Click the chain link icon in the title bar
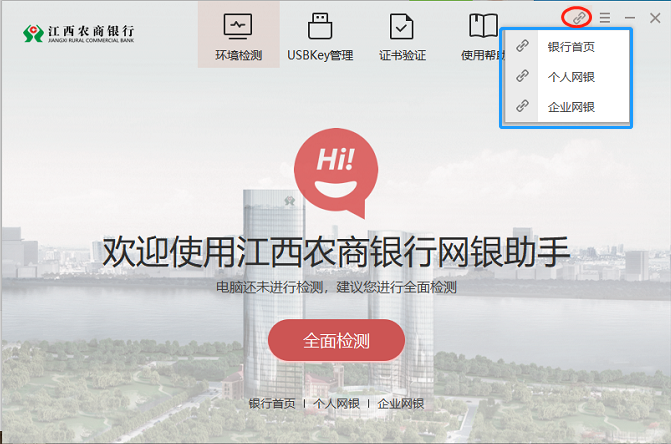 click(577, 18)
